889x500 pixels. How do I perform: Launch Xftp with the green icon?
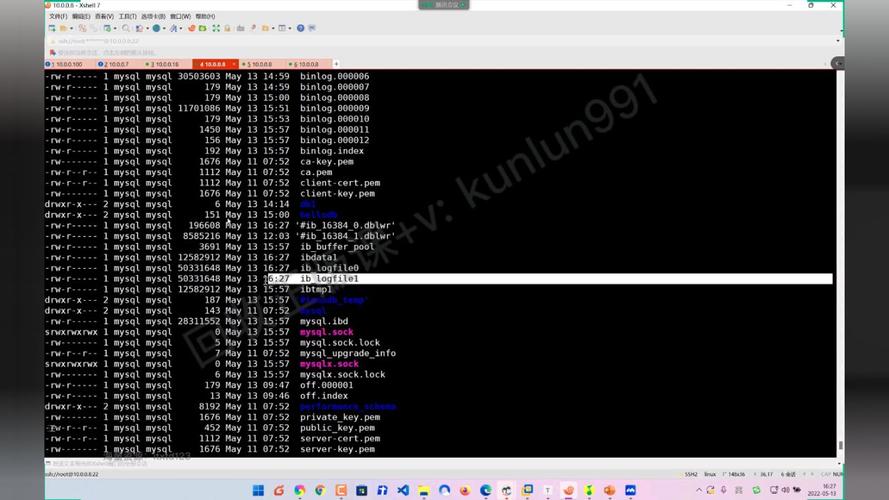[202, 28]
